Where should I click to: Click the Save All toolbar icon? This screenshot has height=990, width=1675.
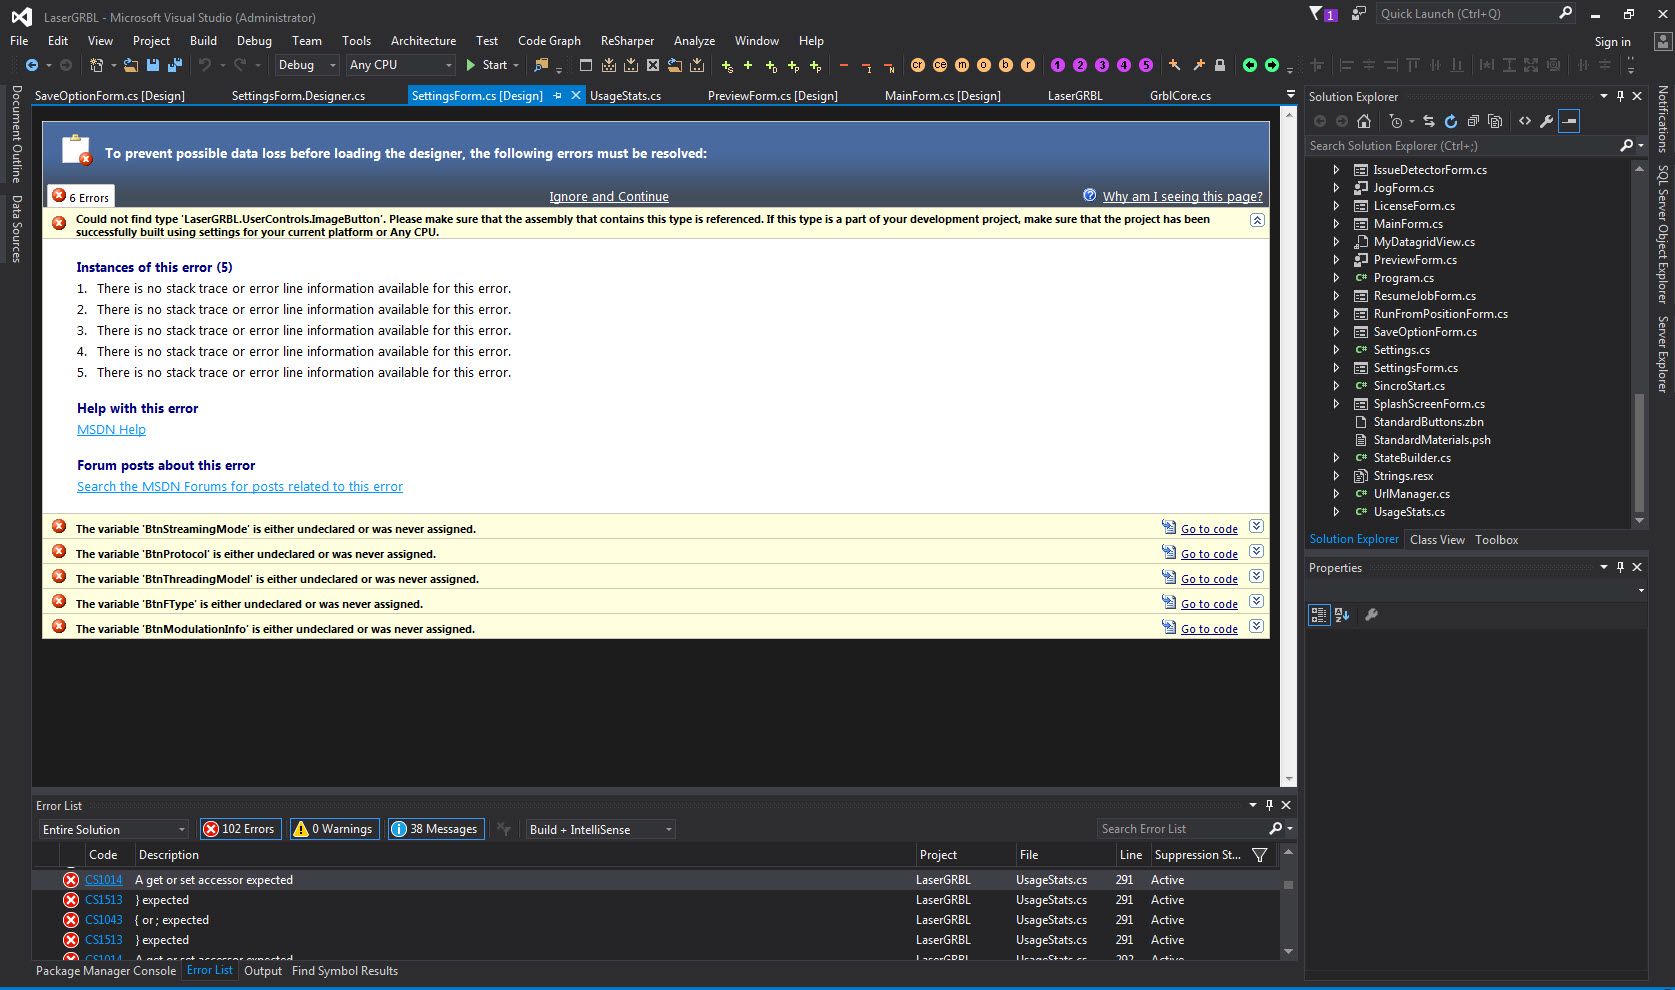point(175,65)
